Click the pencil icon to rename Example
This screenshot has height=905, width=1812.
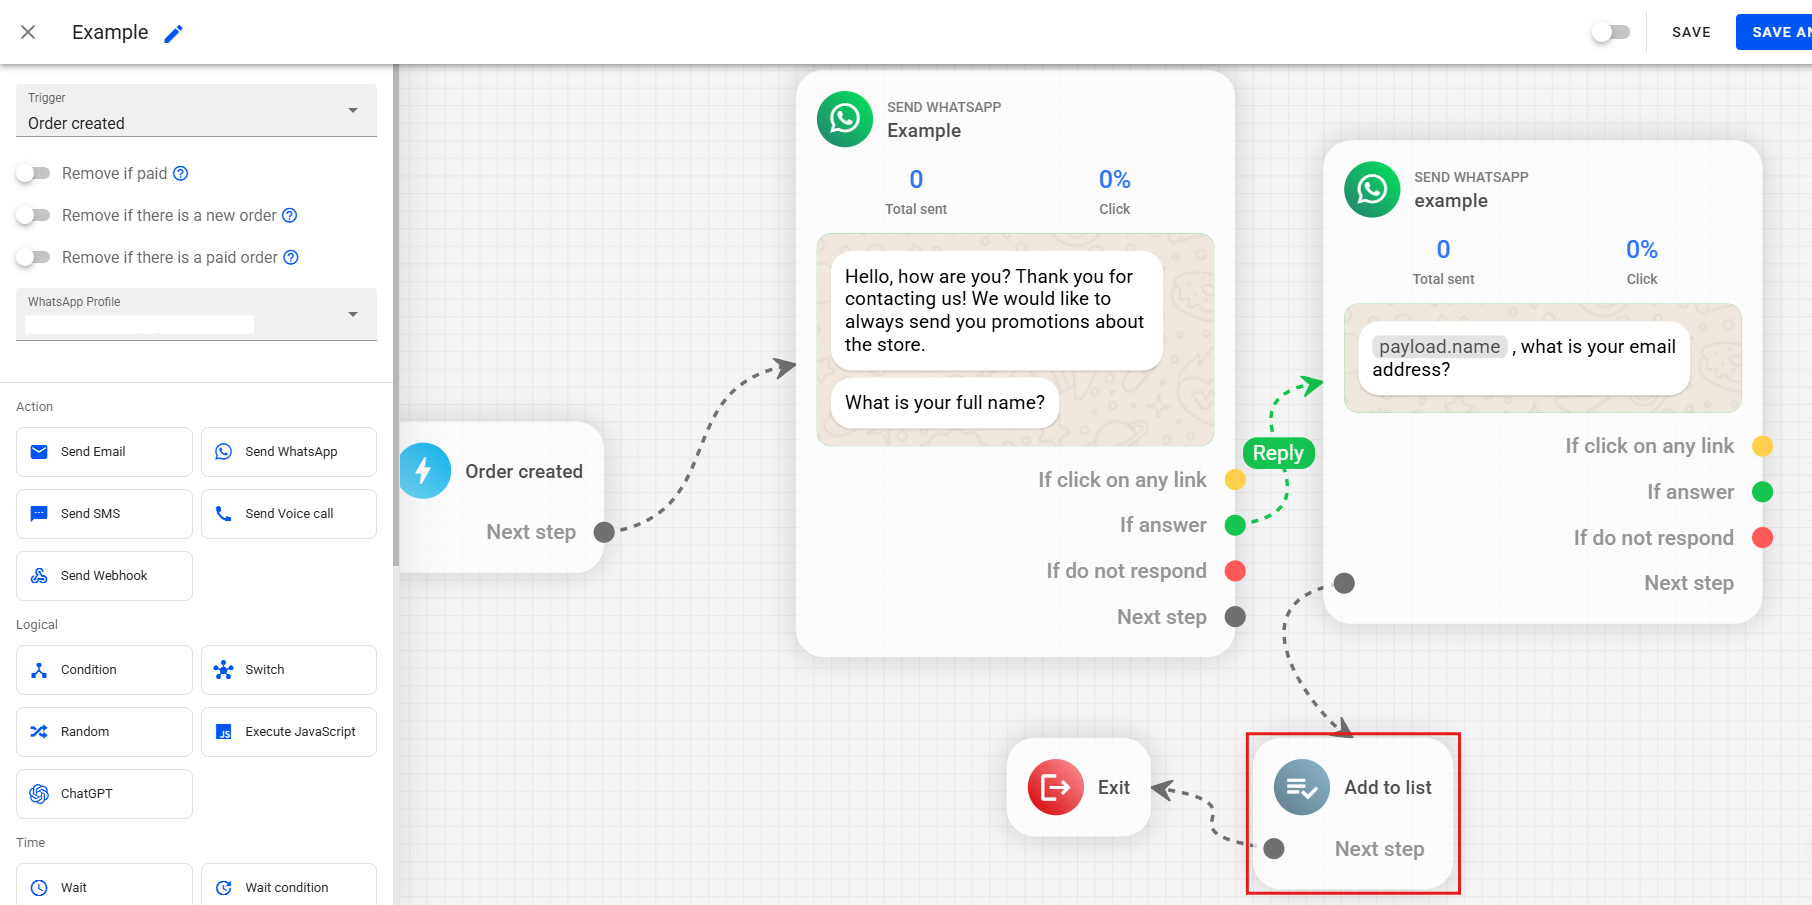pyautogui.click(x=174, y=34)
